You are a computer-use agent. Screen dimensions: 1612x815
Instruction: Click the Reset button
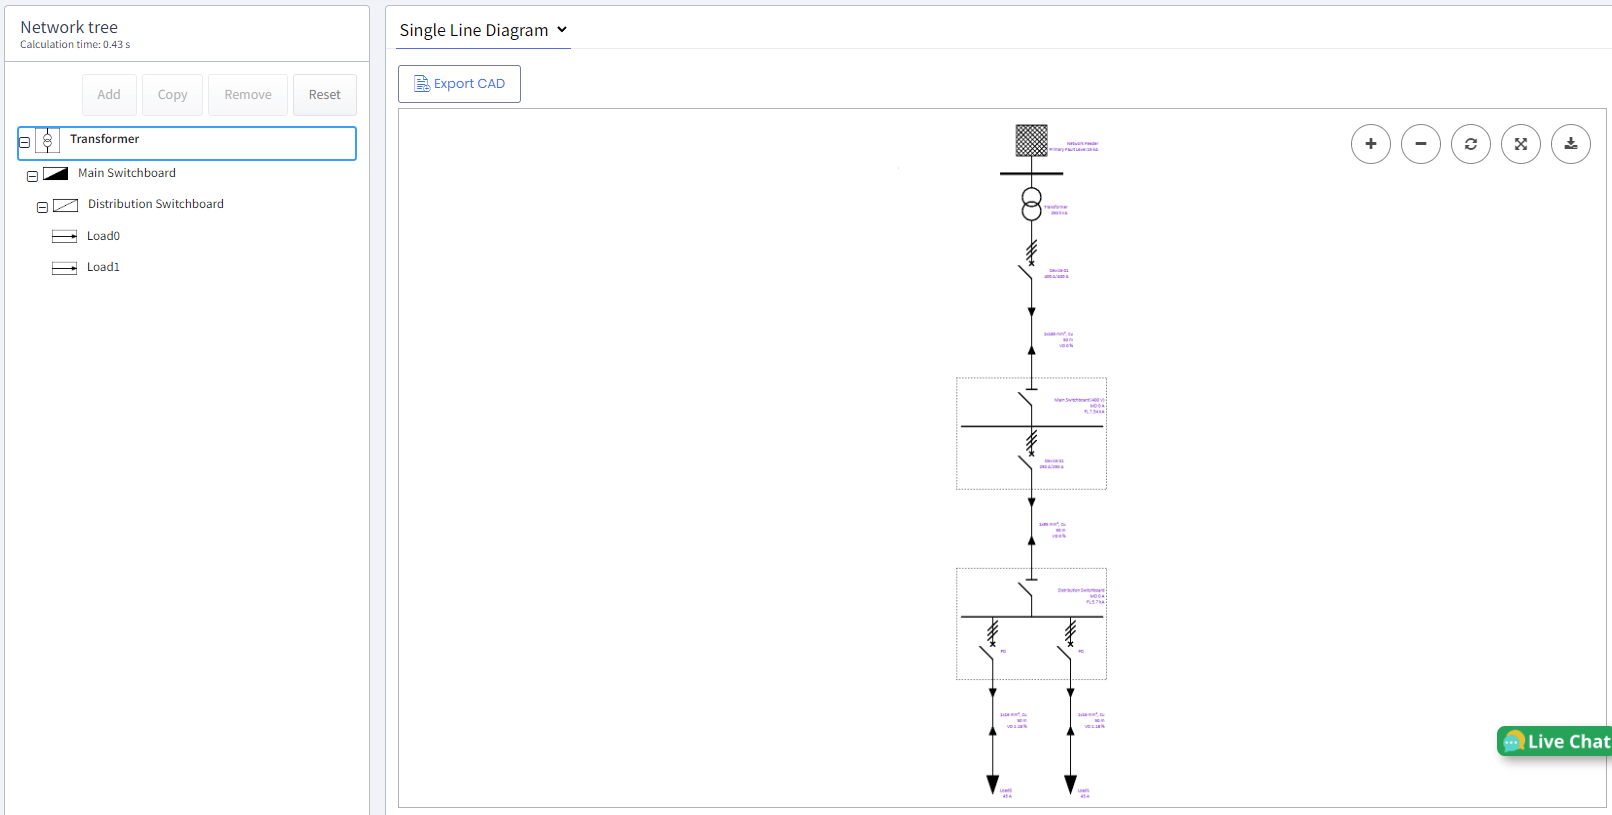pyautogui.click(x=324, y=95)
